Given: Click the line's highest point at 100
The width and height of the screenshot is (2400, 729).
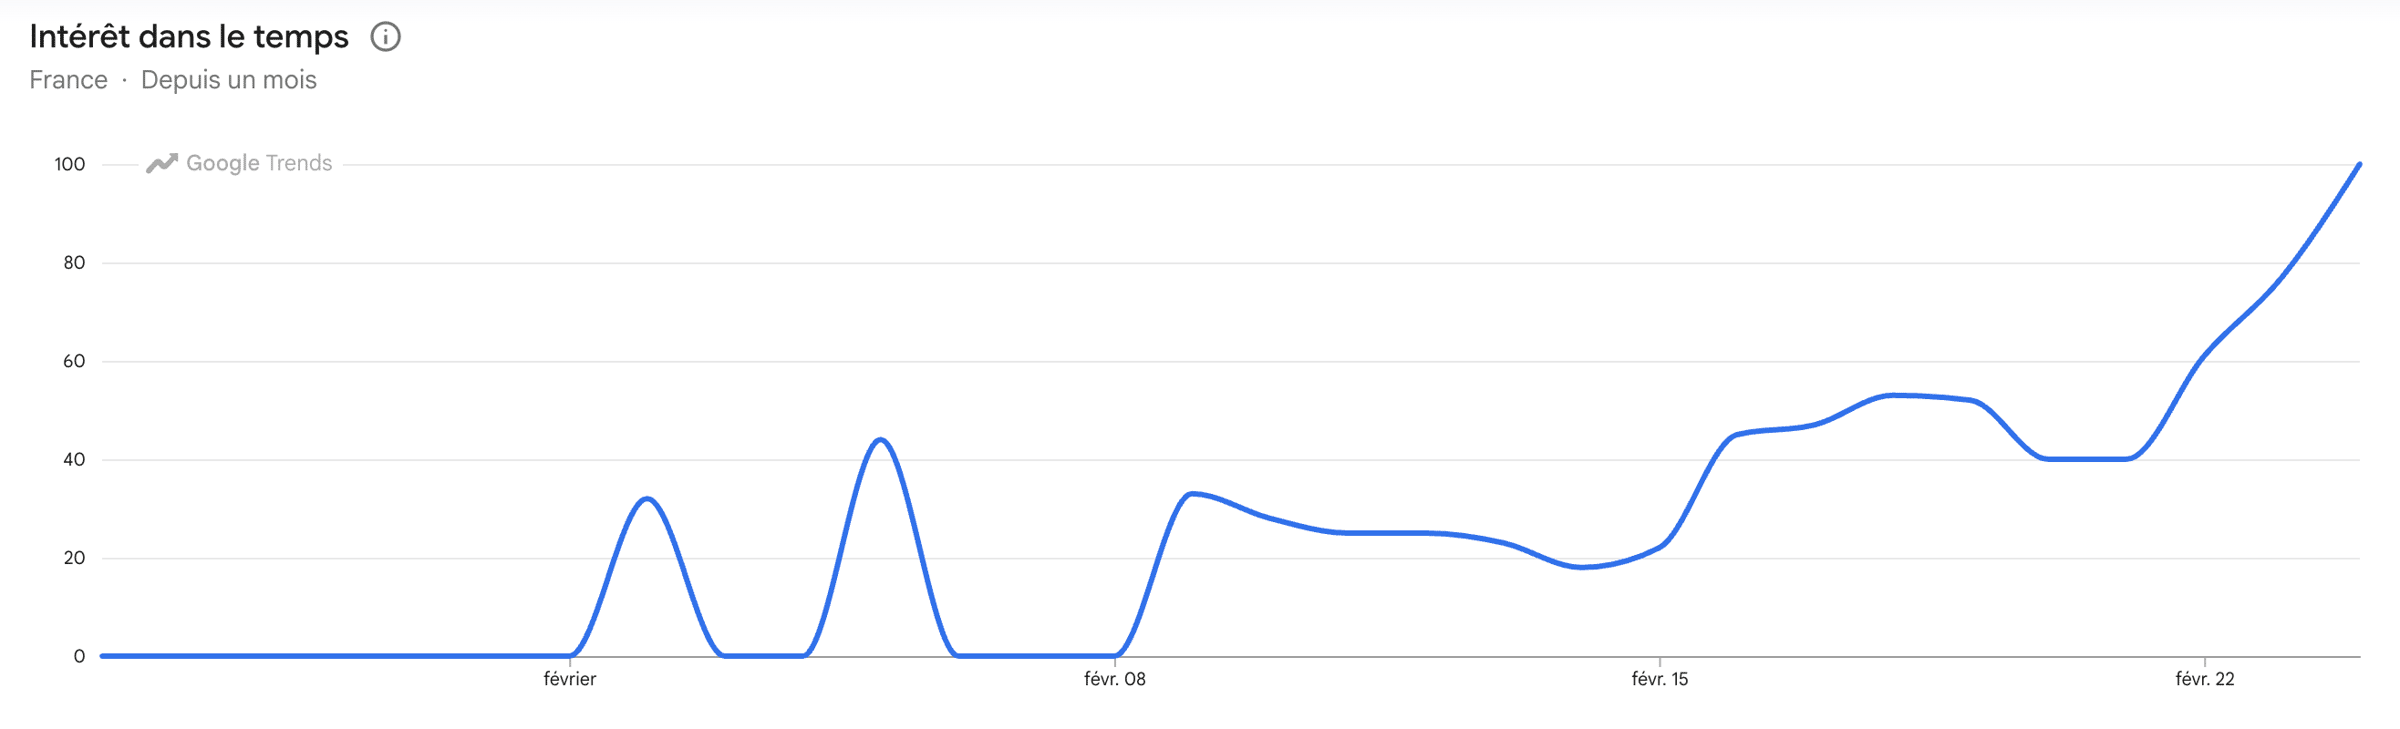Looking at the screenshot, I should [2359, 165].
